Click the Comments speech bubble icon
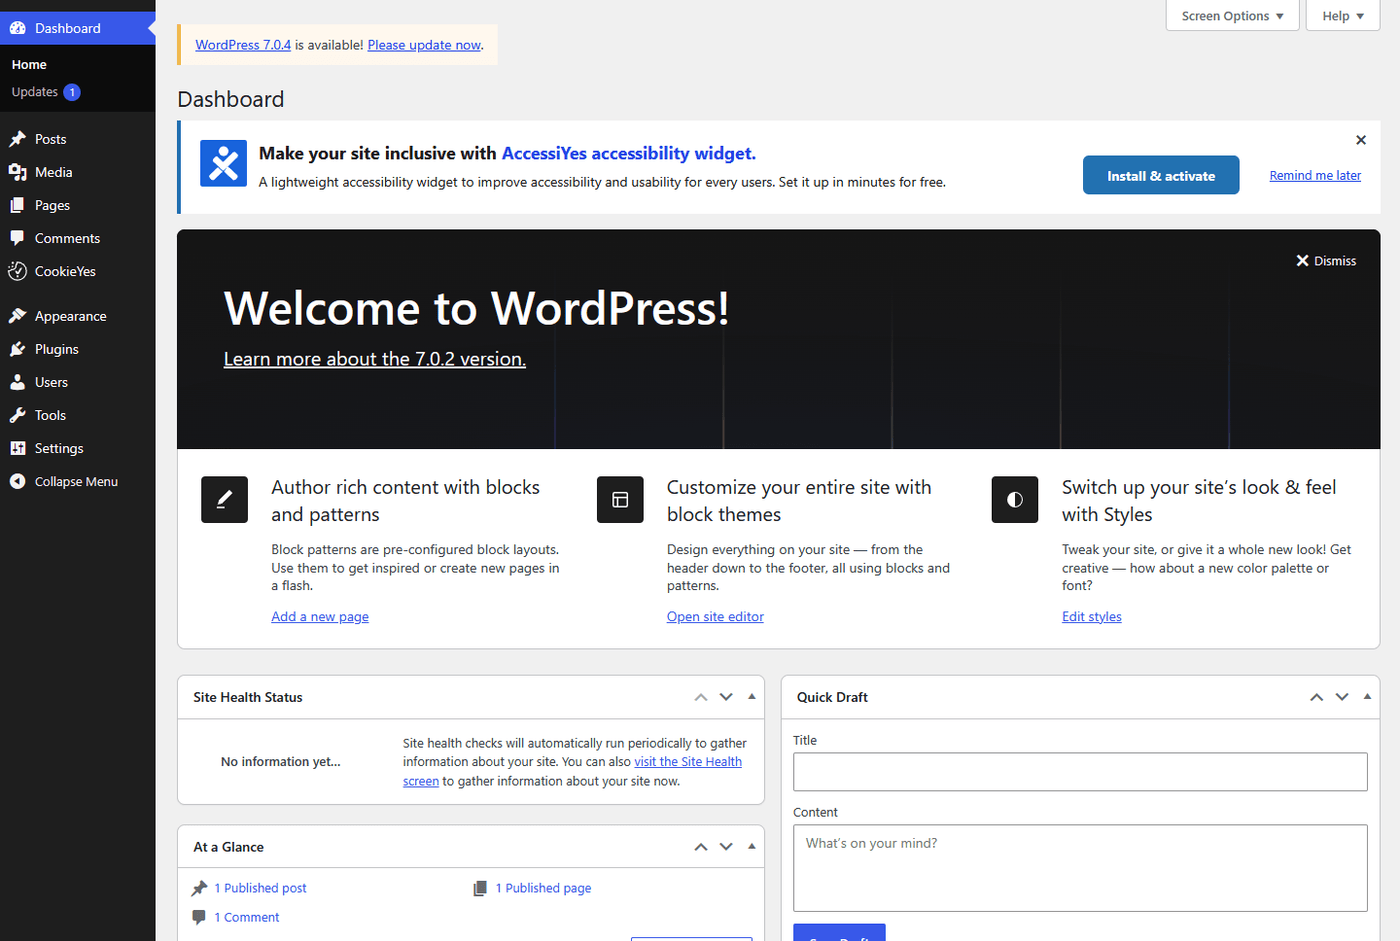This screenshot has height=941, width=1400. coord(17,238)
